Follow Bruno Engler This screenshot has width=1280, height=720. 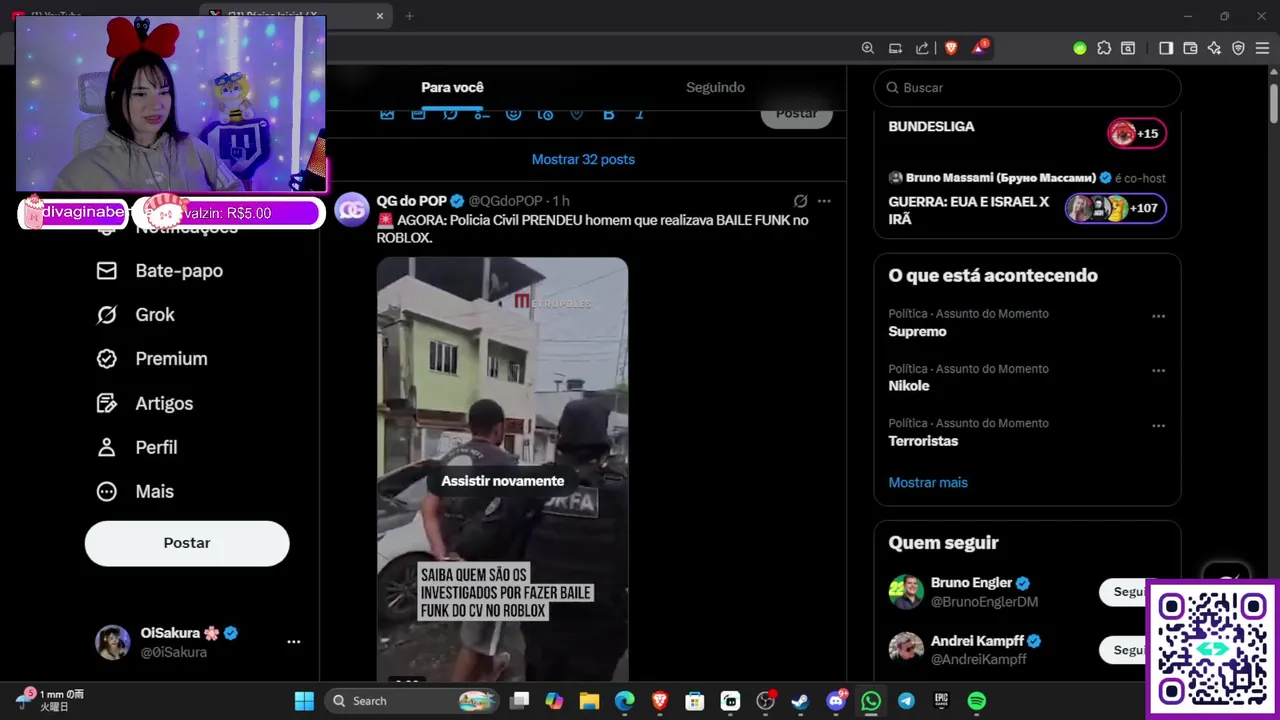click(x=1122, y=592)
